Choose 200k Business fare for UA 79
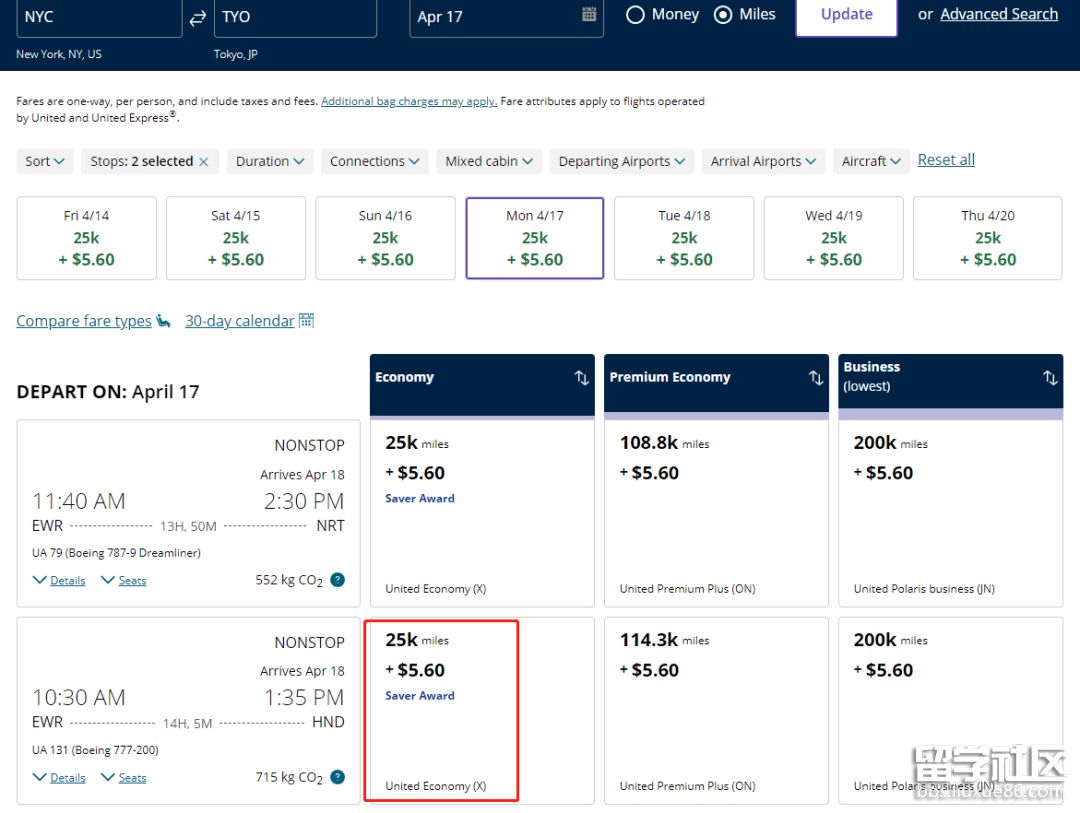Viewport: 1080px width, 813px height. point(951,513)
